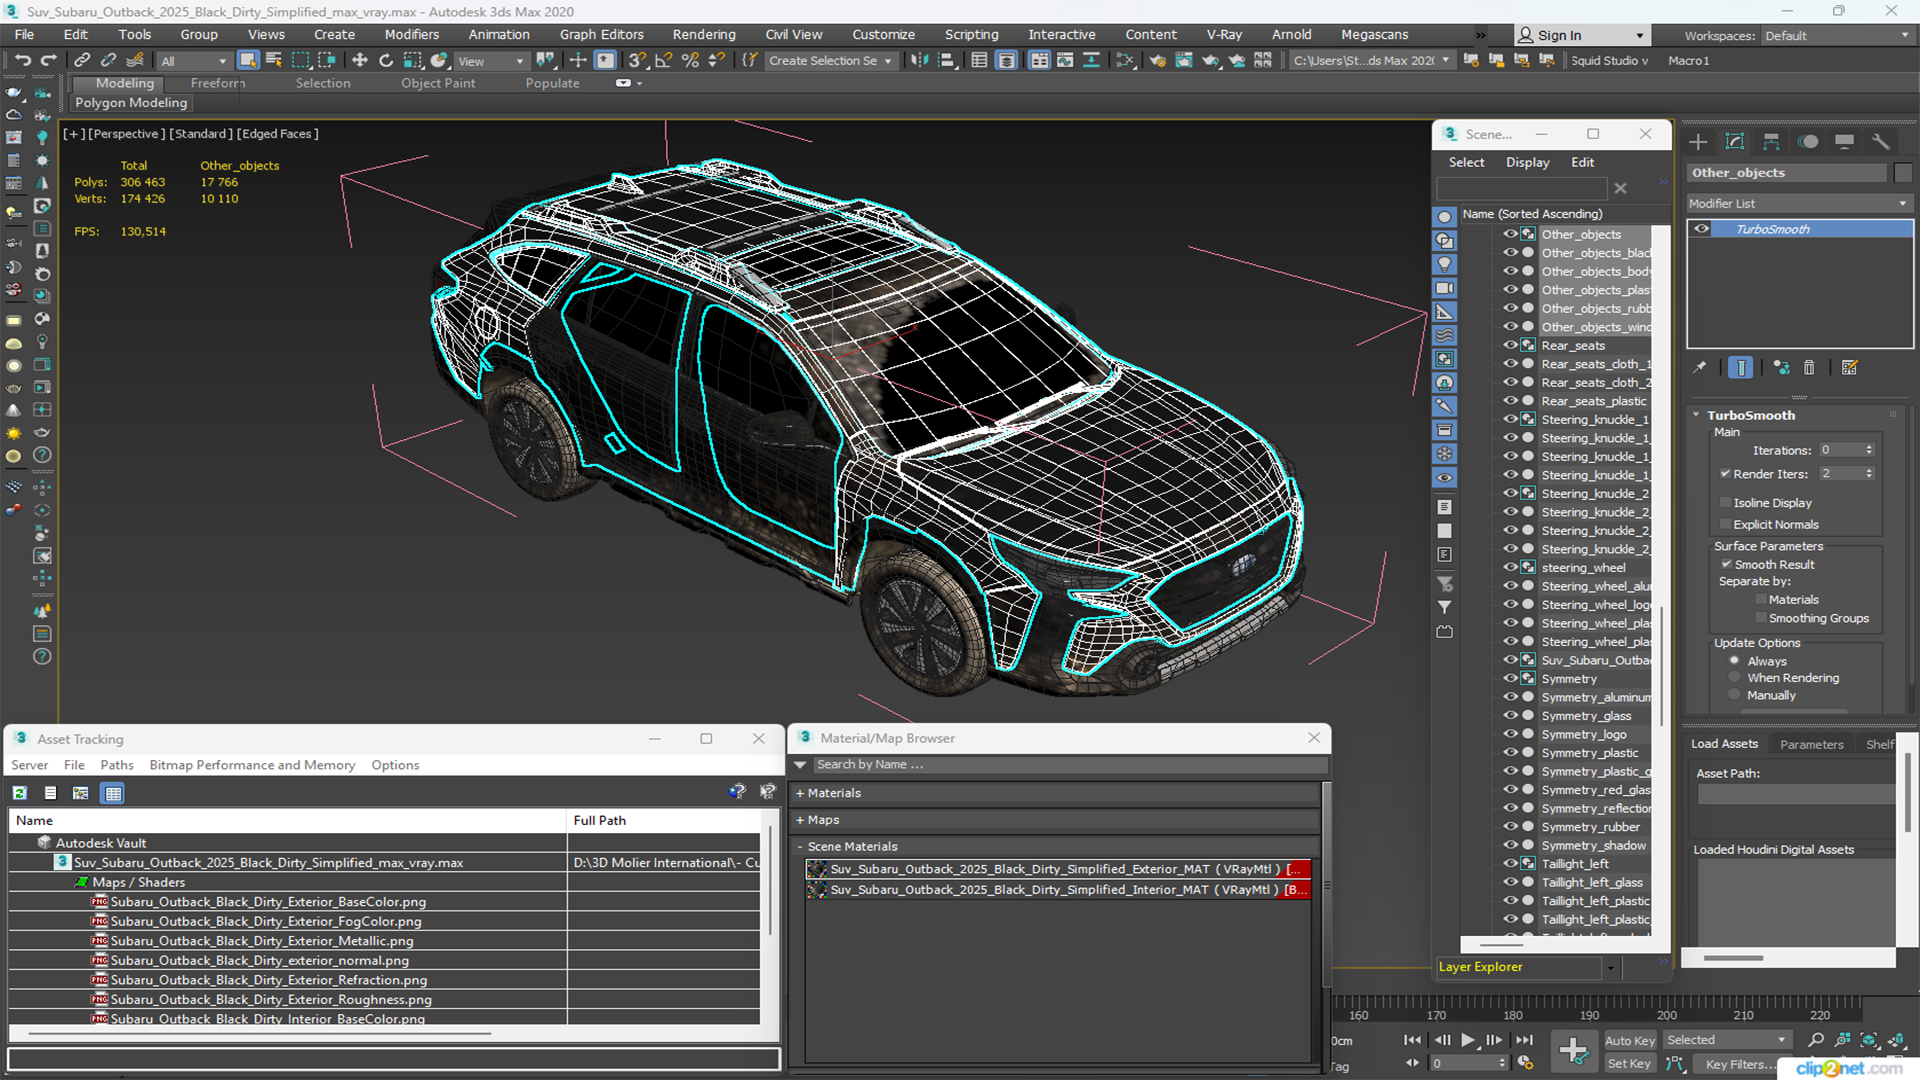Enable the Explicit Normals checkbox

coord(1725,525)
